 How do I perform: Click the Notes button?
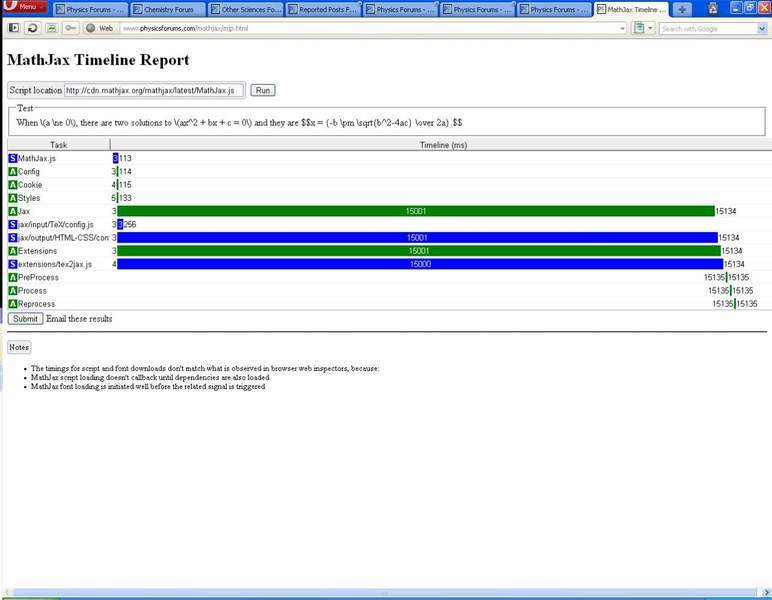19,347
